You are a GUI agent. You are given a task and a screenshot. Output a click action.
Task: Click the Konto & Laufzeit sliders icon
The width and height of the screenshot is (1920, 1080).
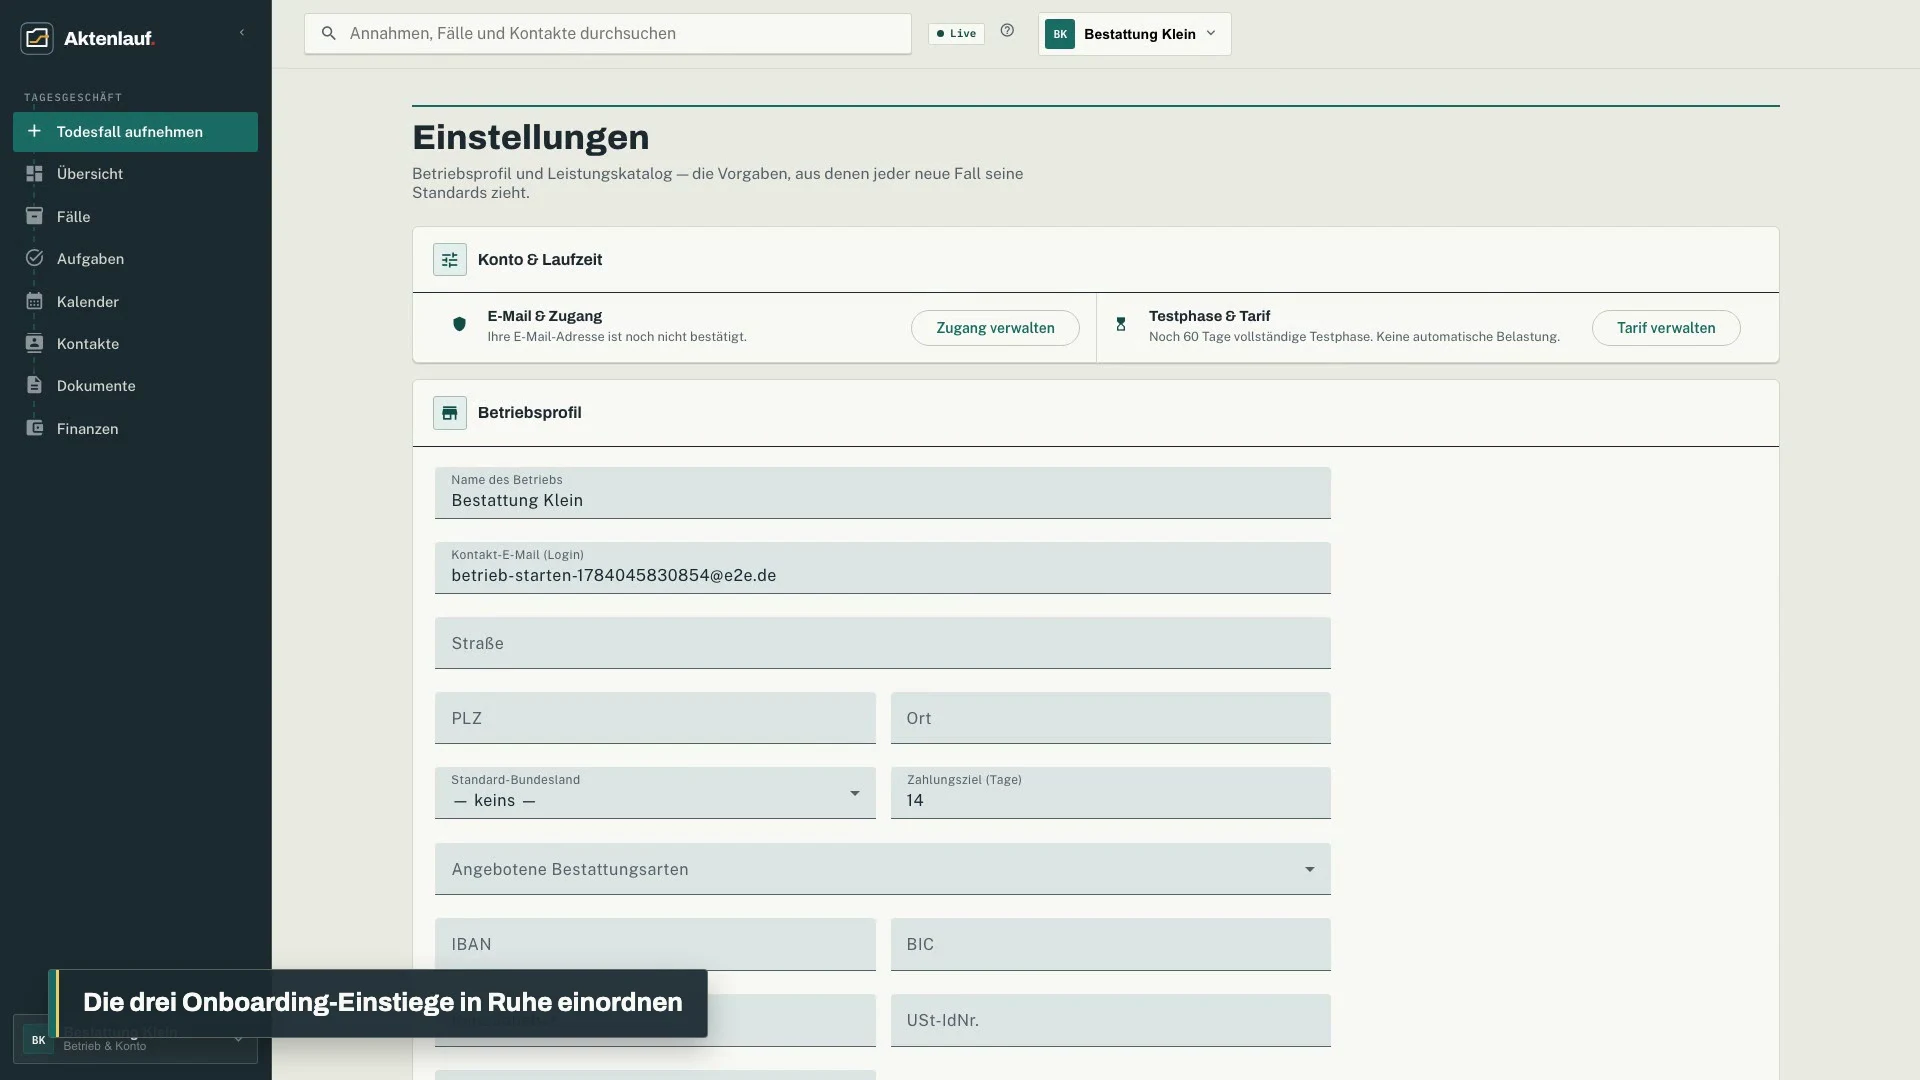pyautogui.click(x=450, y=260)
